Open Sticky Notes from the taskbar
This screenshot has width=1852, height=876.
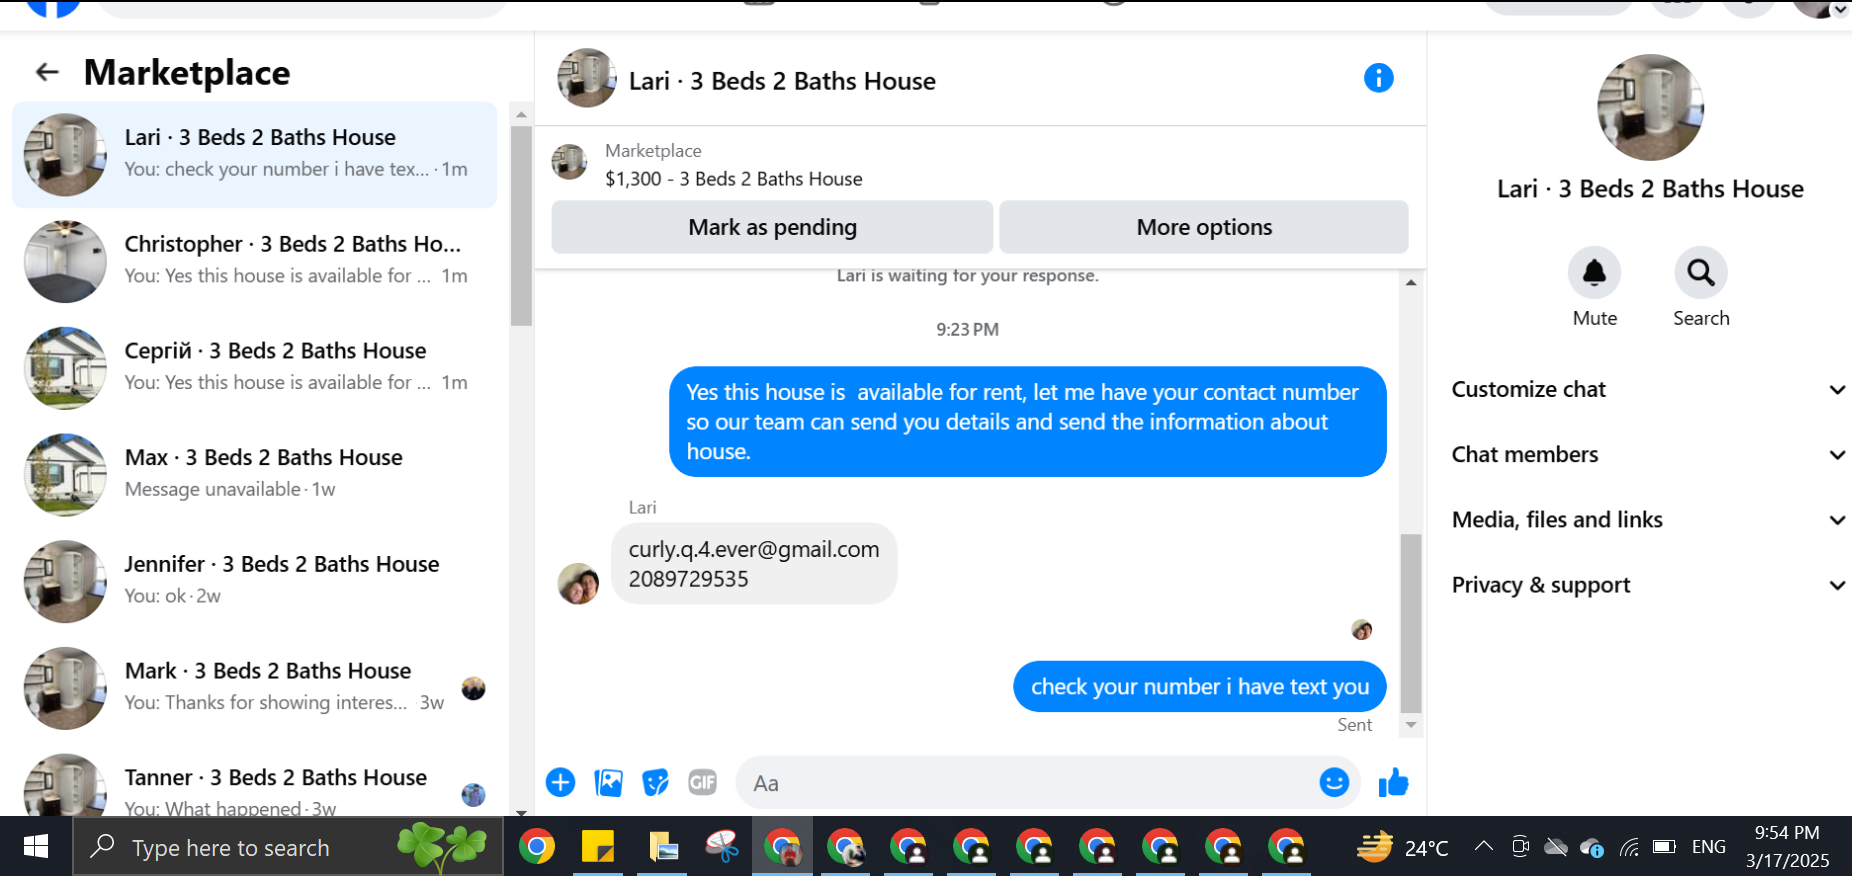point(598,847)
